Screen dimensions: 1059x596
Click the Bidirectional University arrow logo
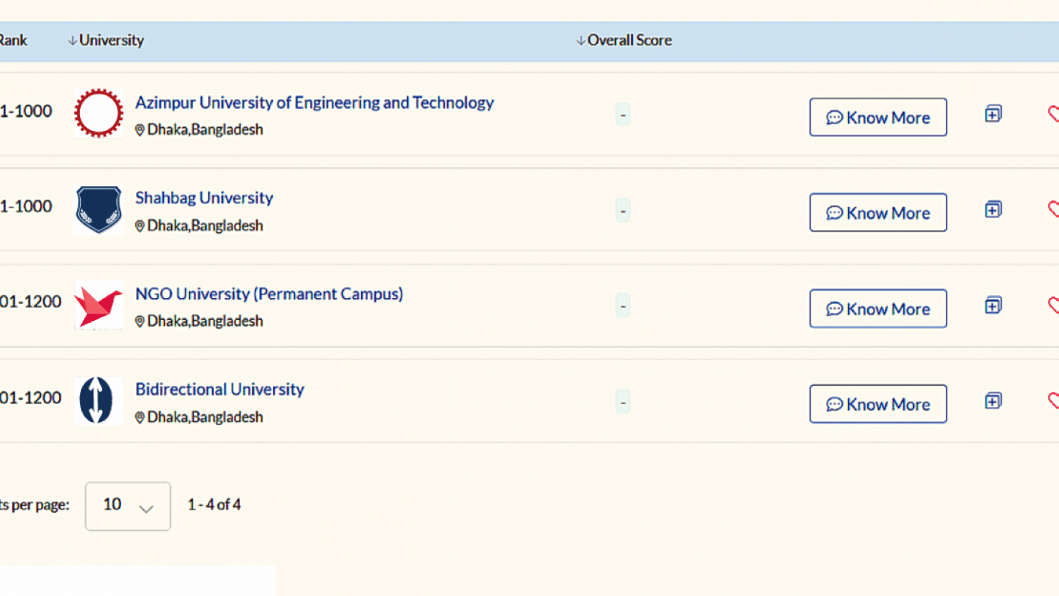click(98, 401)
